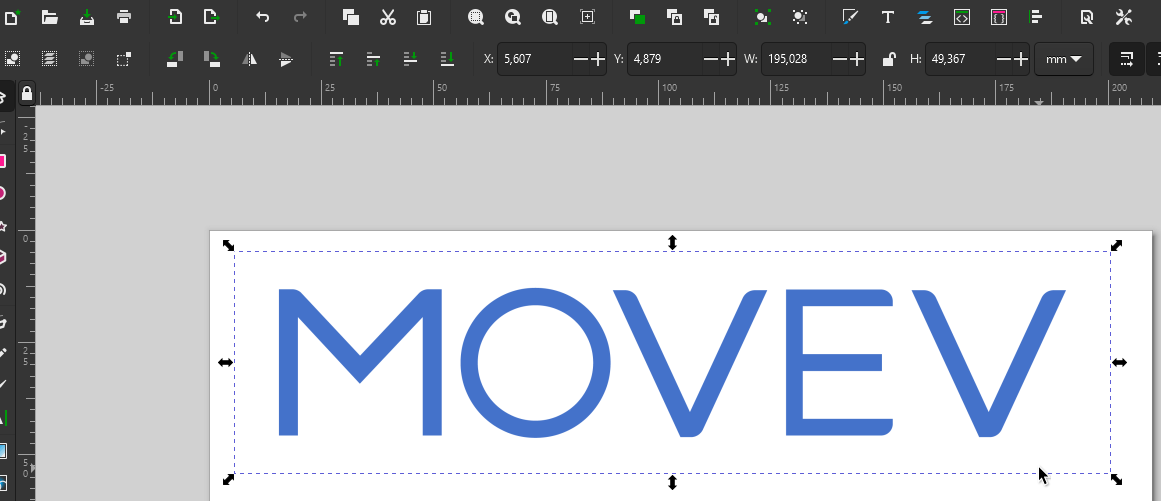This screenshot has height=501, width=1161.
Task: Open the Preferences wrench icon
Action: tap(1123, 17)
